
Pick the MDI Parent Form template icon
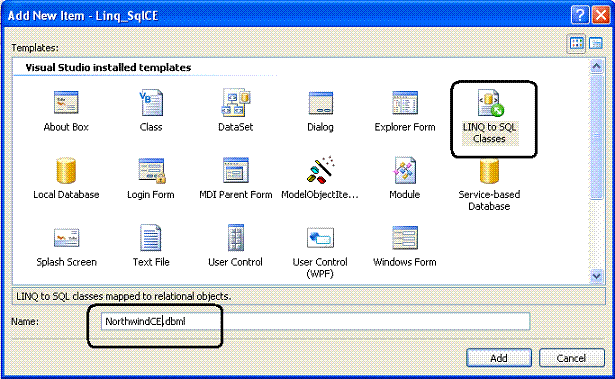tap(236, 170)
